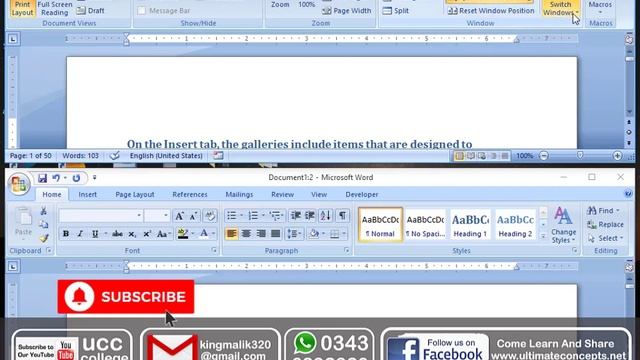Open the Developer tab
The image size is (640, 360).
click(x=362, y=194)
